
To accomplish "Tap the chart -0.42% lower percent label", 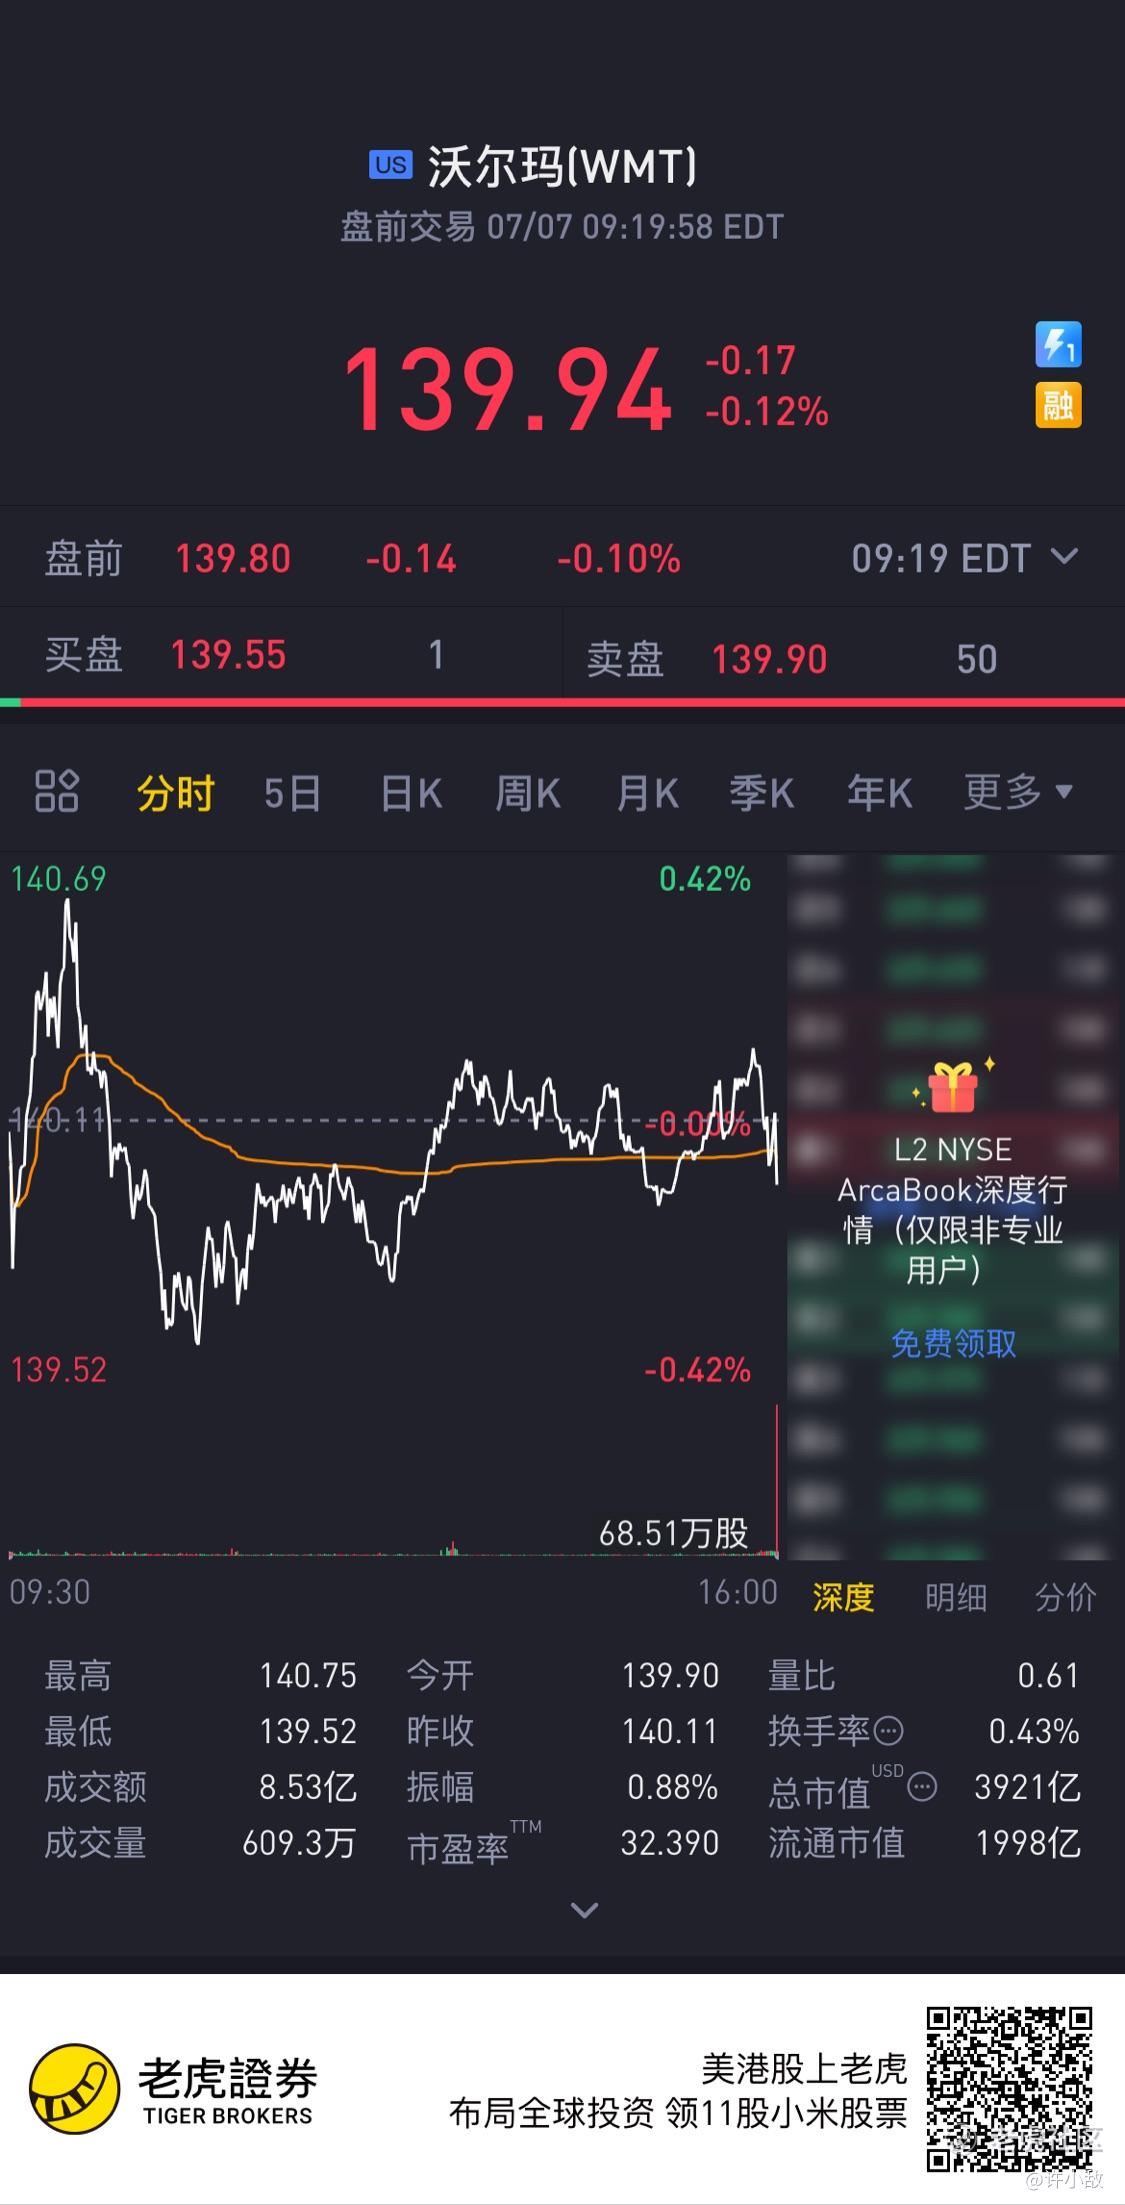I will click(698, 1369).
